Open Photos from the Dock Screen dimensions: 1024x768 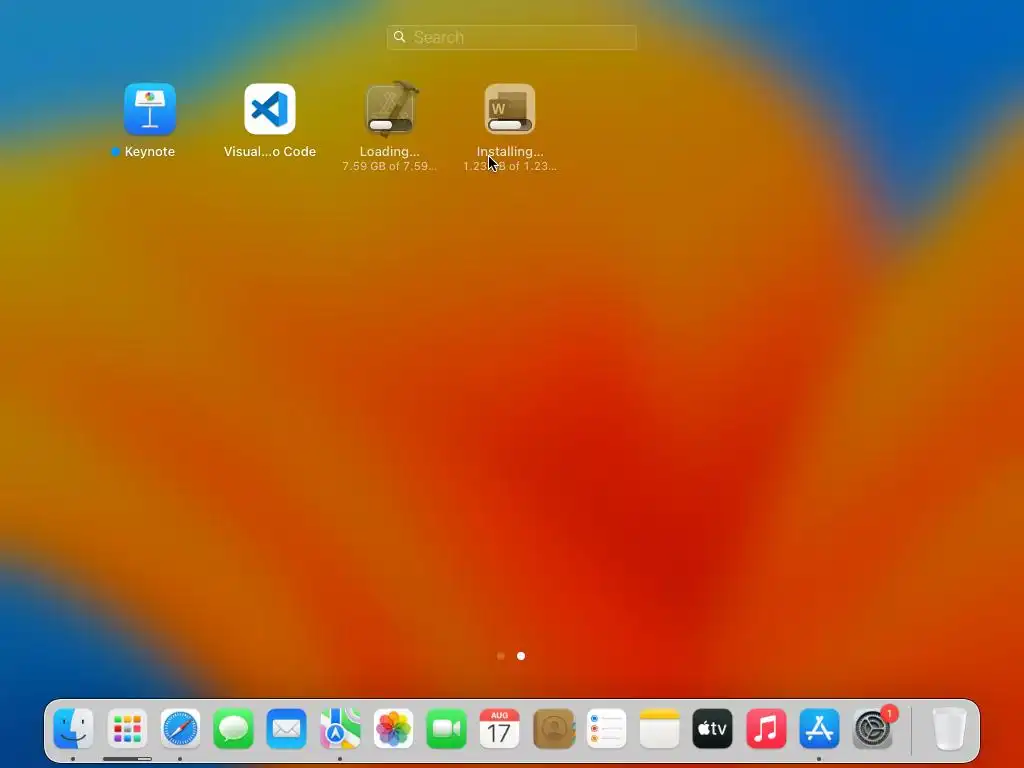point(393,728)
